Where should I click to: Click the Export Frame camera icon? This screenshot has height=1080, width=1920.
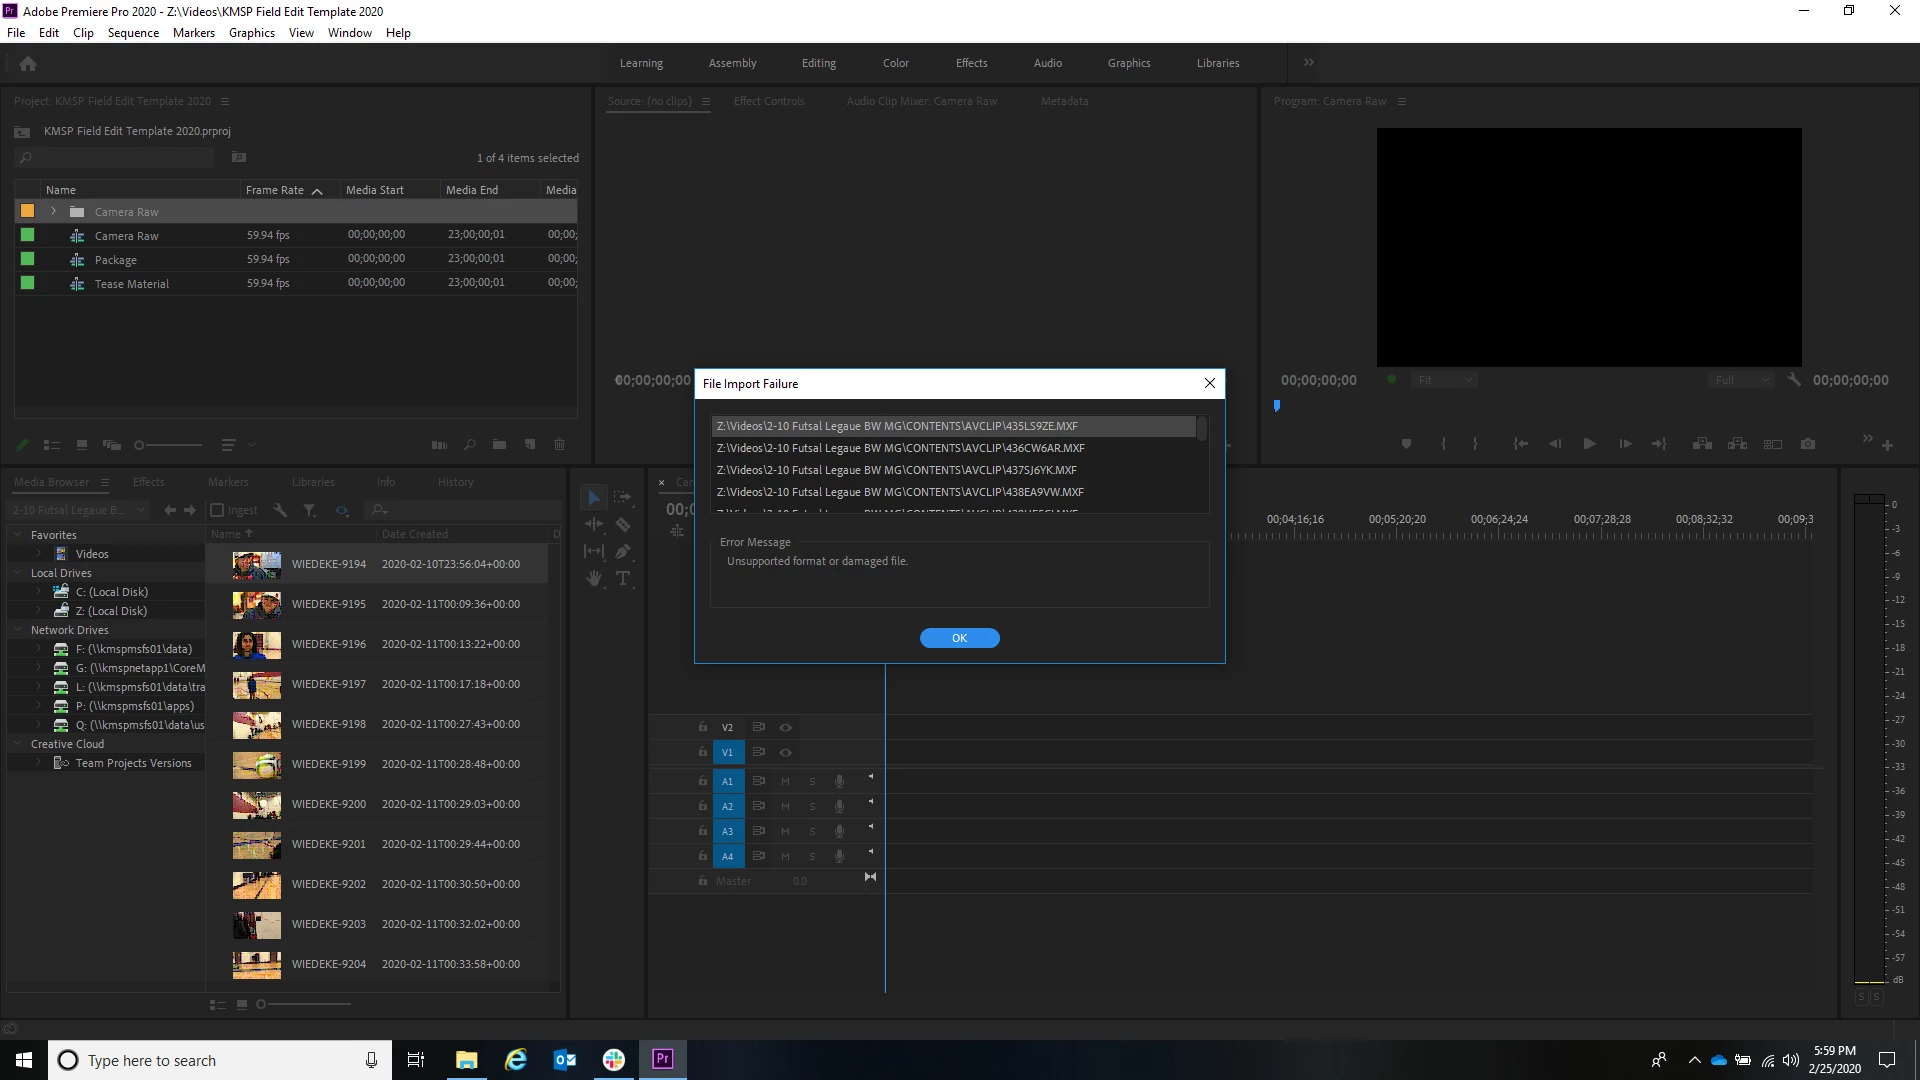(x=1808, y=444)
